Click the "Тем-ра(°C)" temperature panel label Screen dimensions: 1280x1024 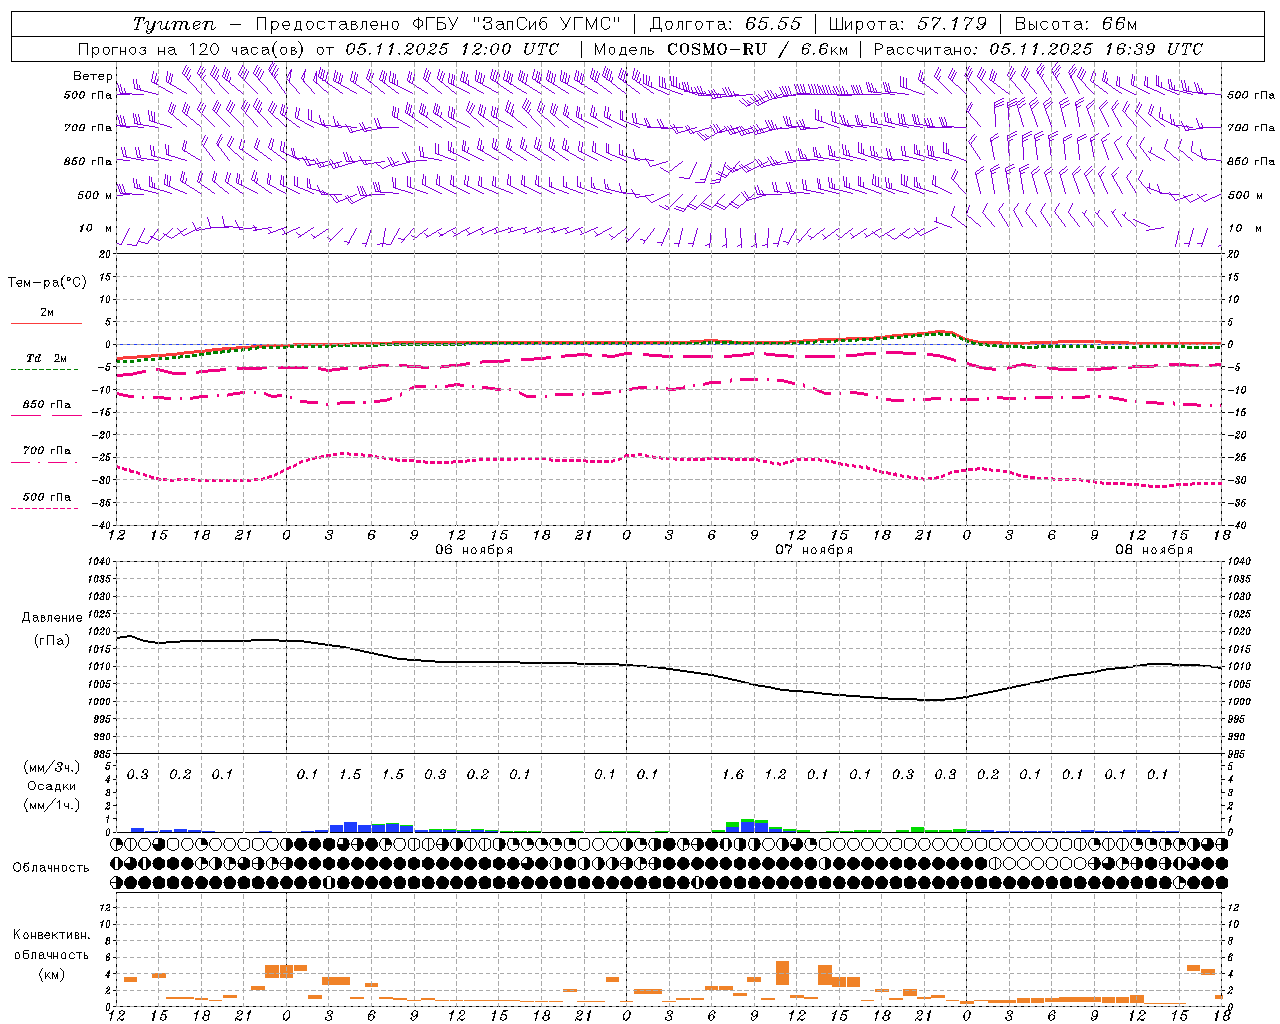tap(47, 283)
